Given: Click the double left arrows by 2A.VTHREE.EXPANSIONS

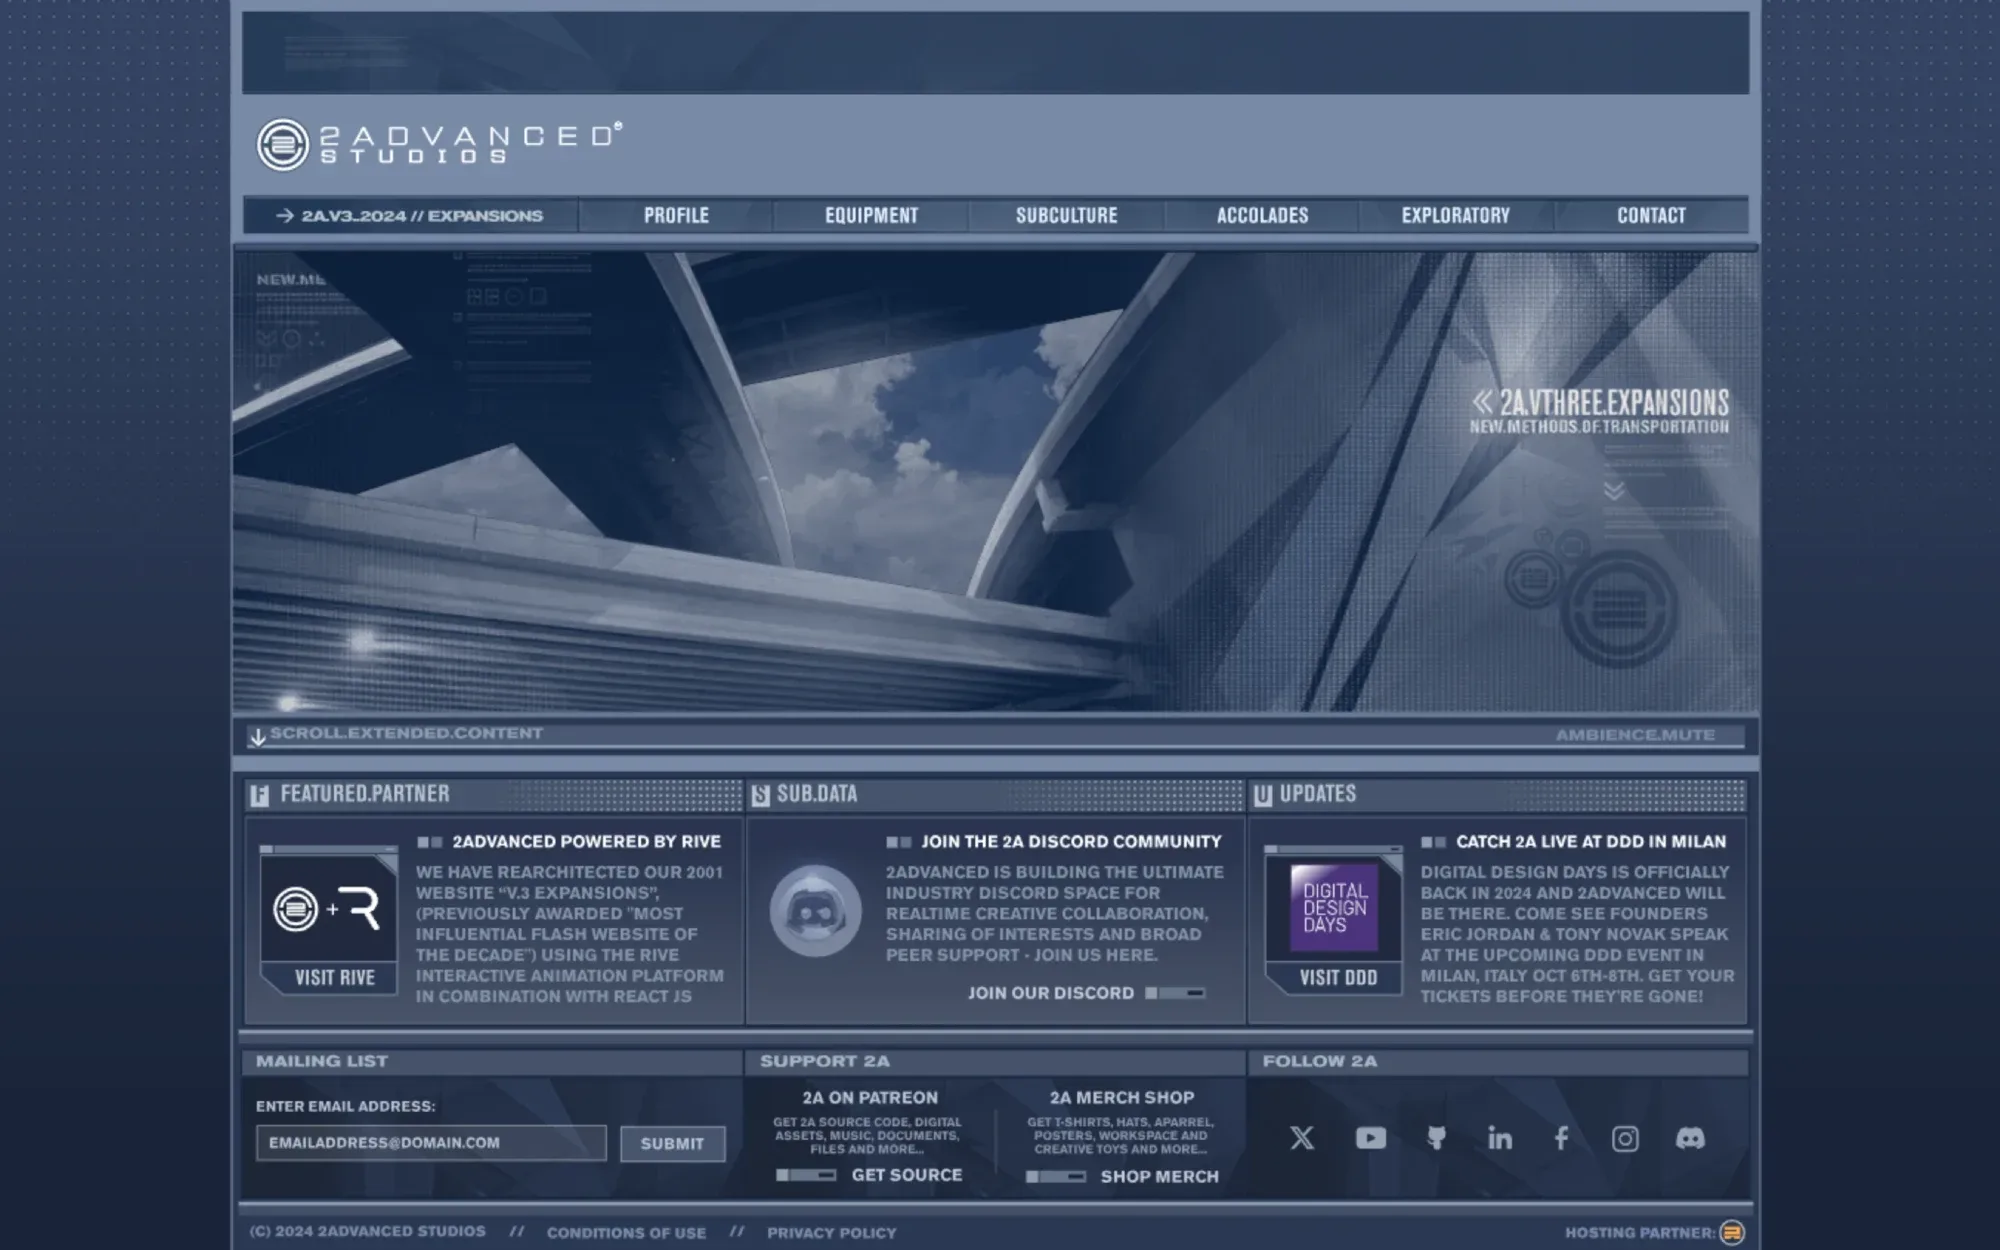Looking at the screenshot, I should (1482, 402).
